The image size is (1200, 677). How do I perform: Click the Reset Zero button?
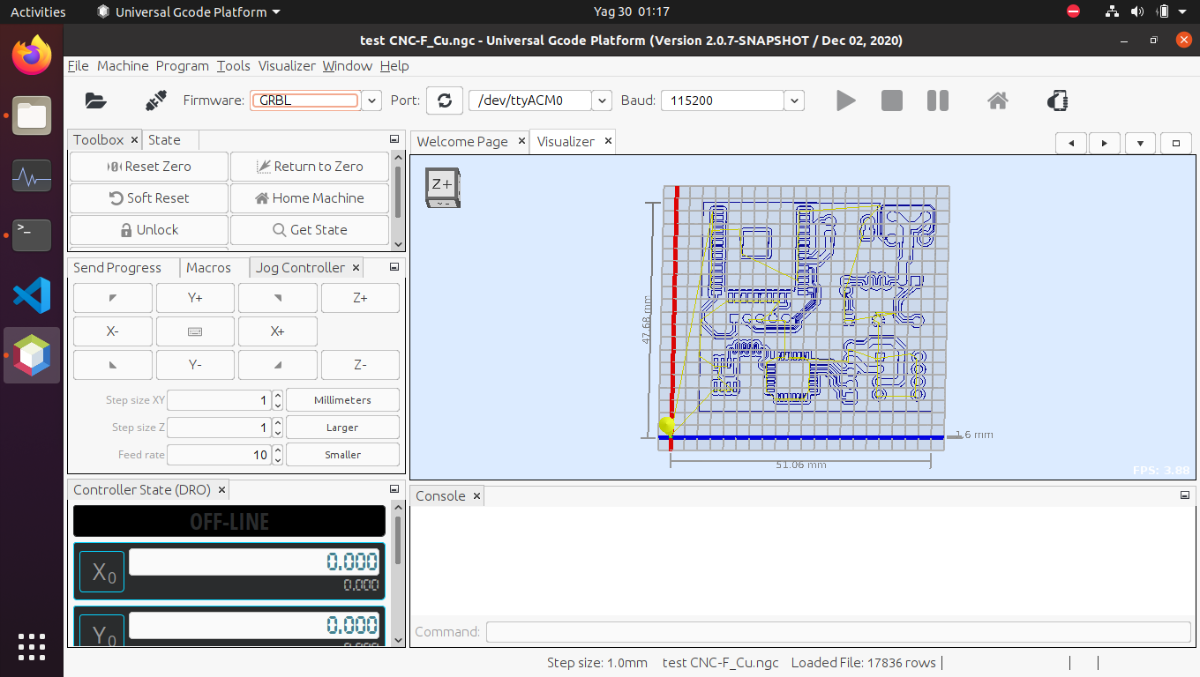149,166
